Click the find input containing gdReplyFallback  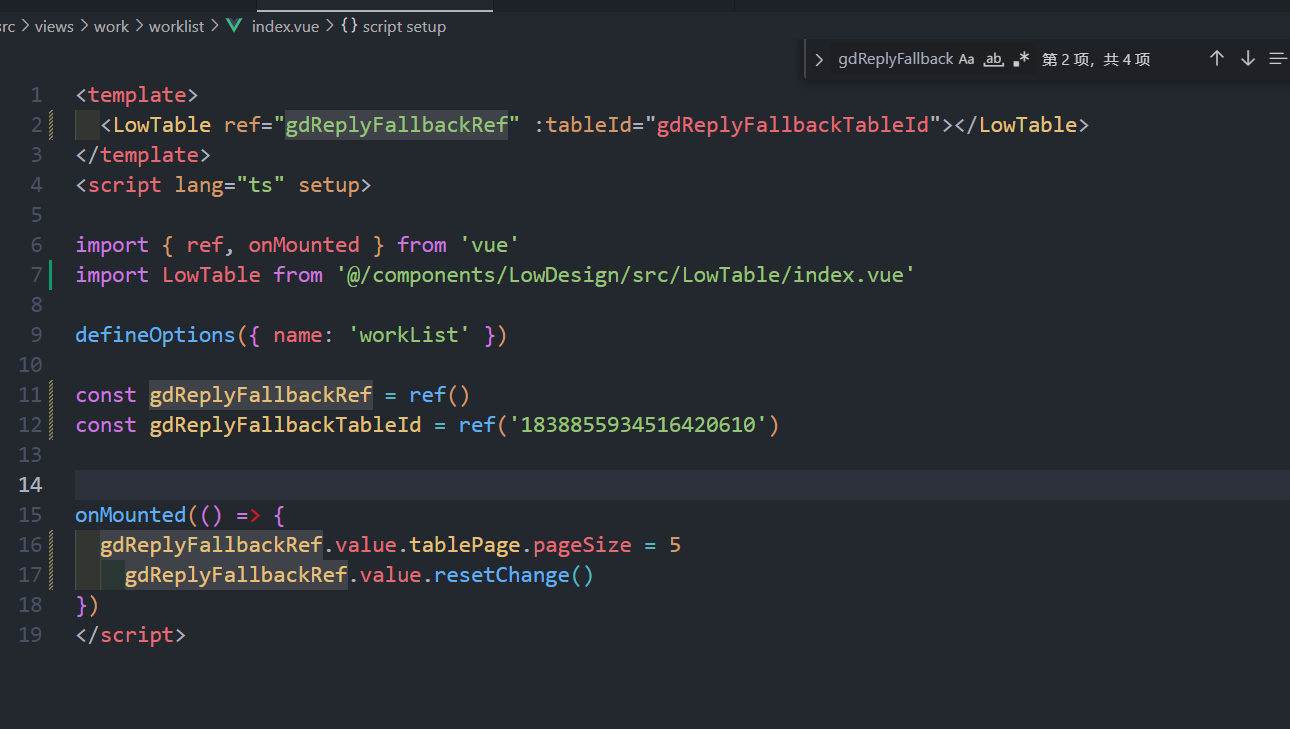pyautogui.click(x=895, y=59)
